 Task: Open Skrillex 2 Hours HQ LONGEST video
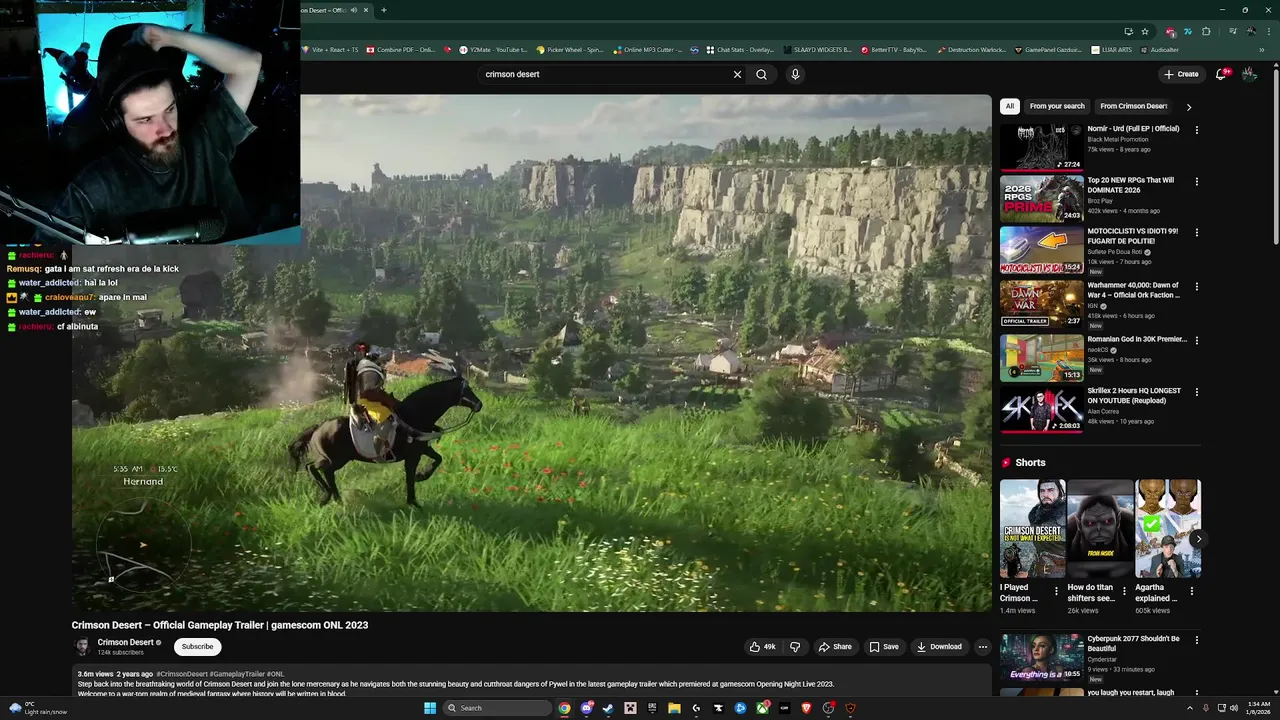[x=1041, y=409]
